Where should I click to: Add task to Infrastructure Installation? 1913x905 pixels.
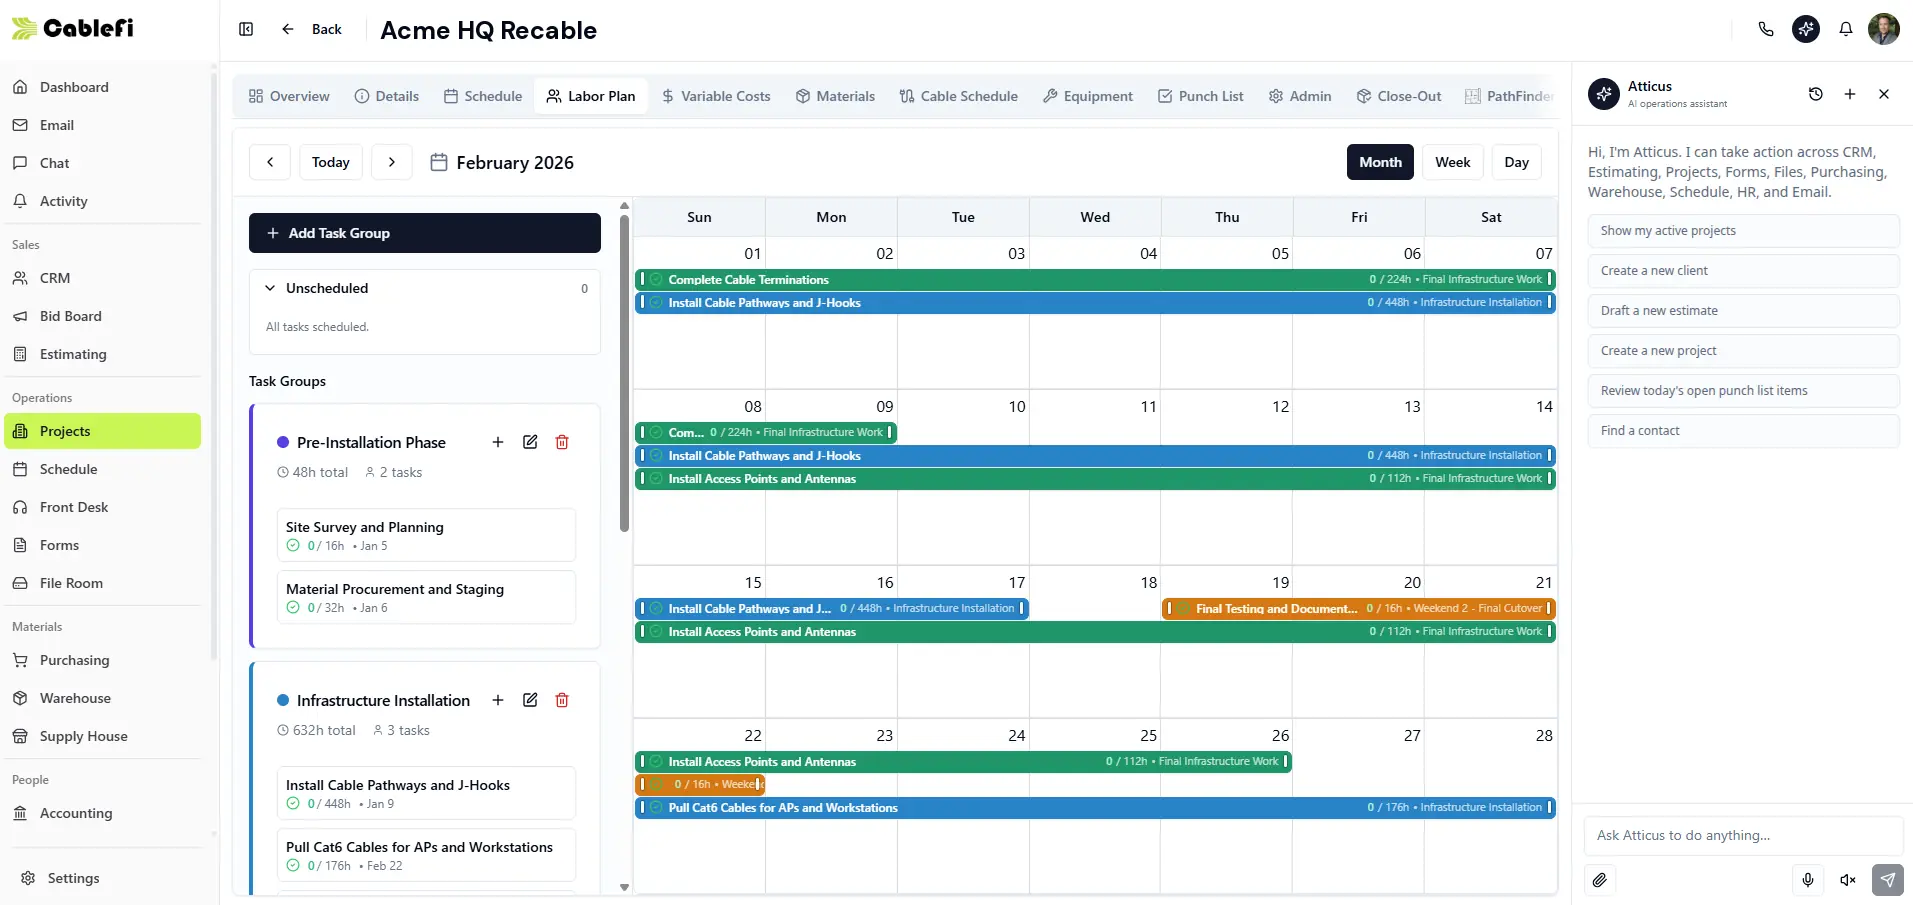tap(498, 700)
